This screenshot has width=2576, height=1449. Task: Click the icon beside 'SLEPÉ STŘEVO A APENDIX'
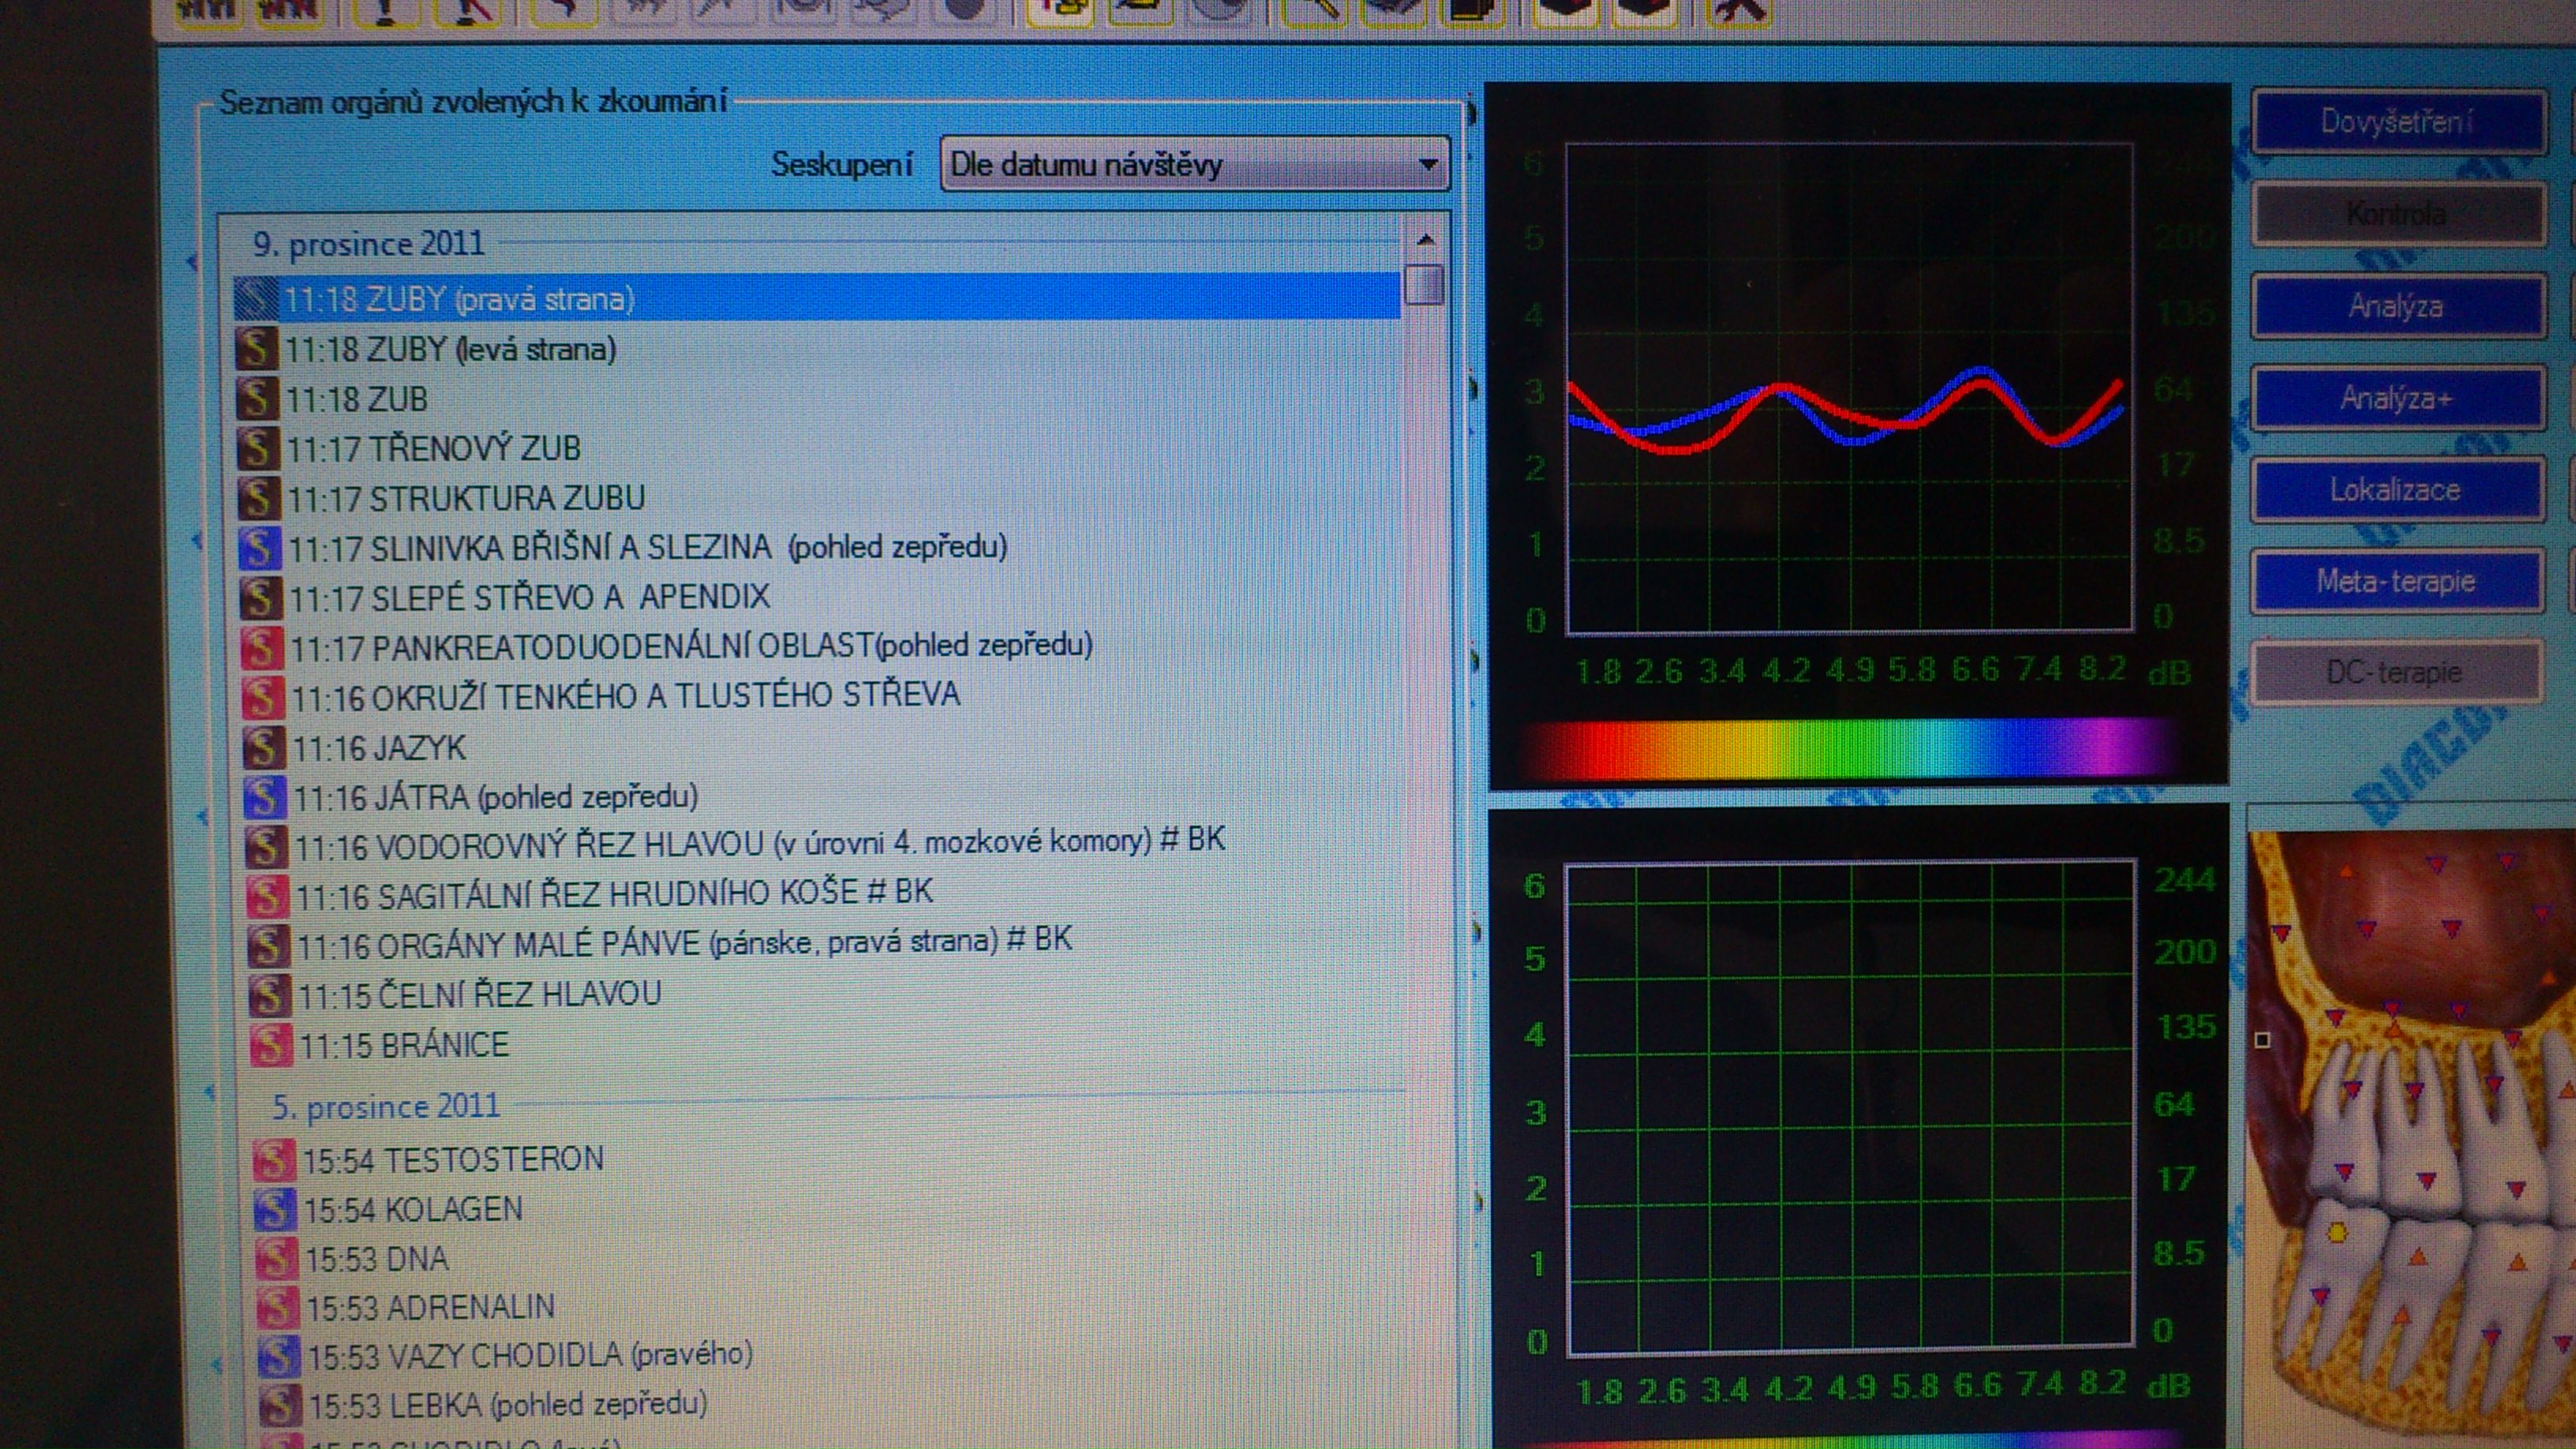[x=261, y=597]
